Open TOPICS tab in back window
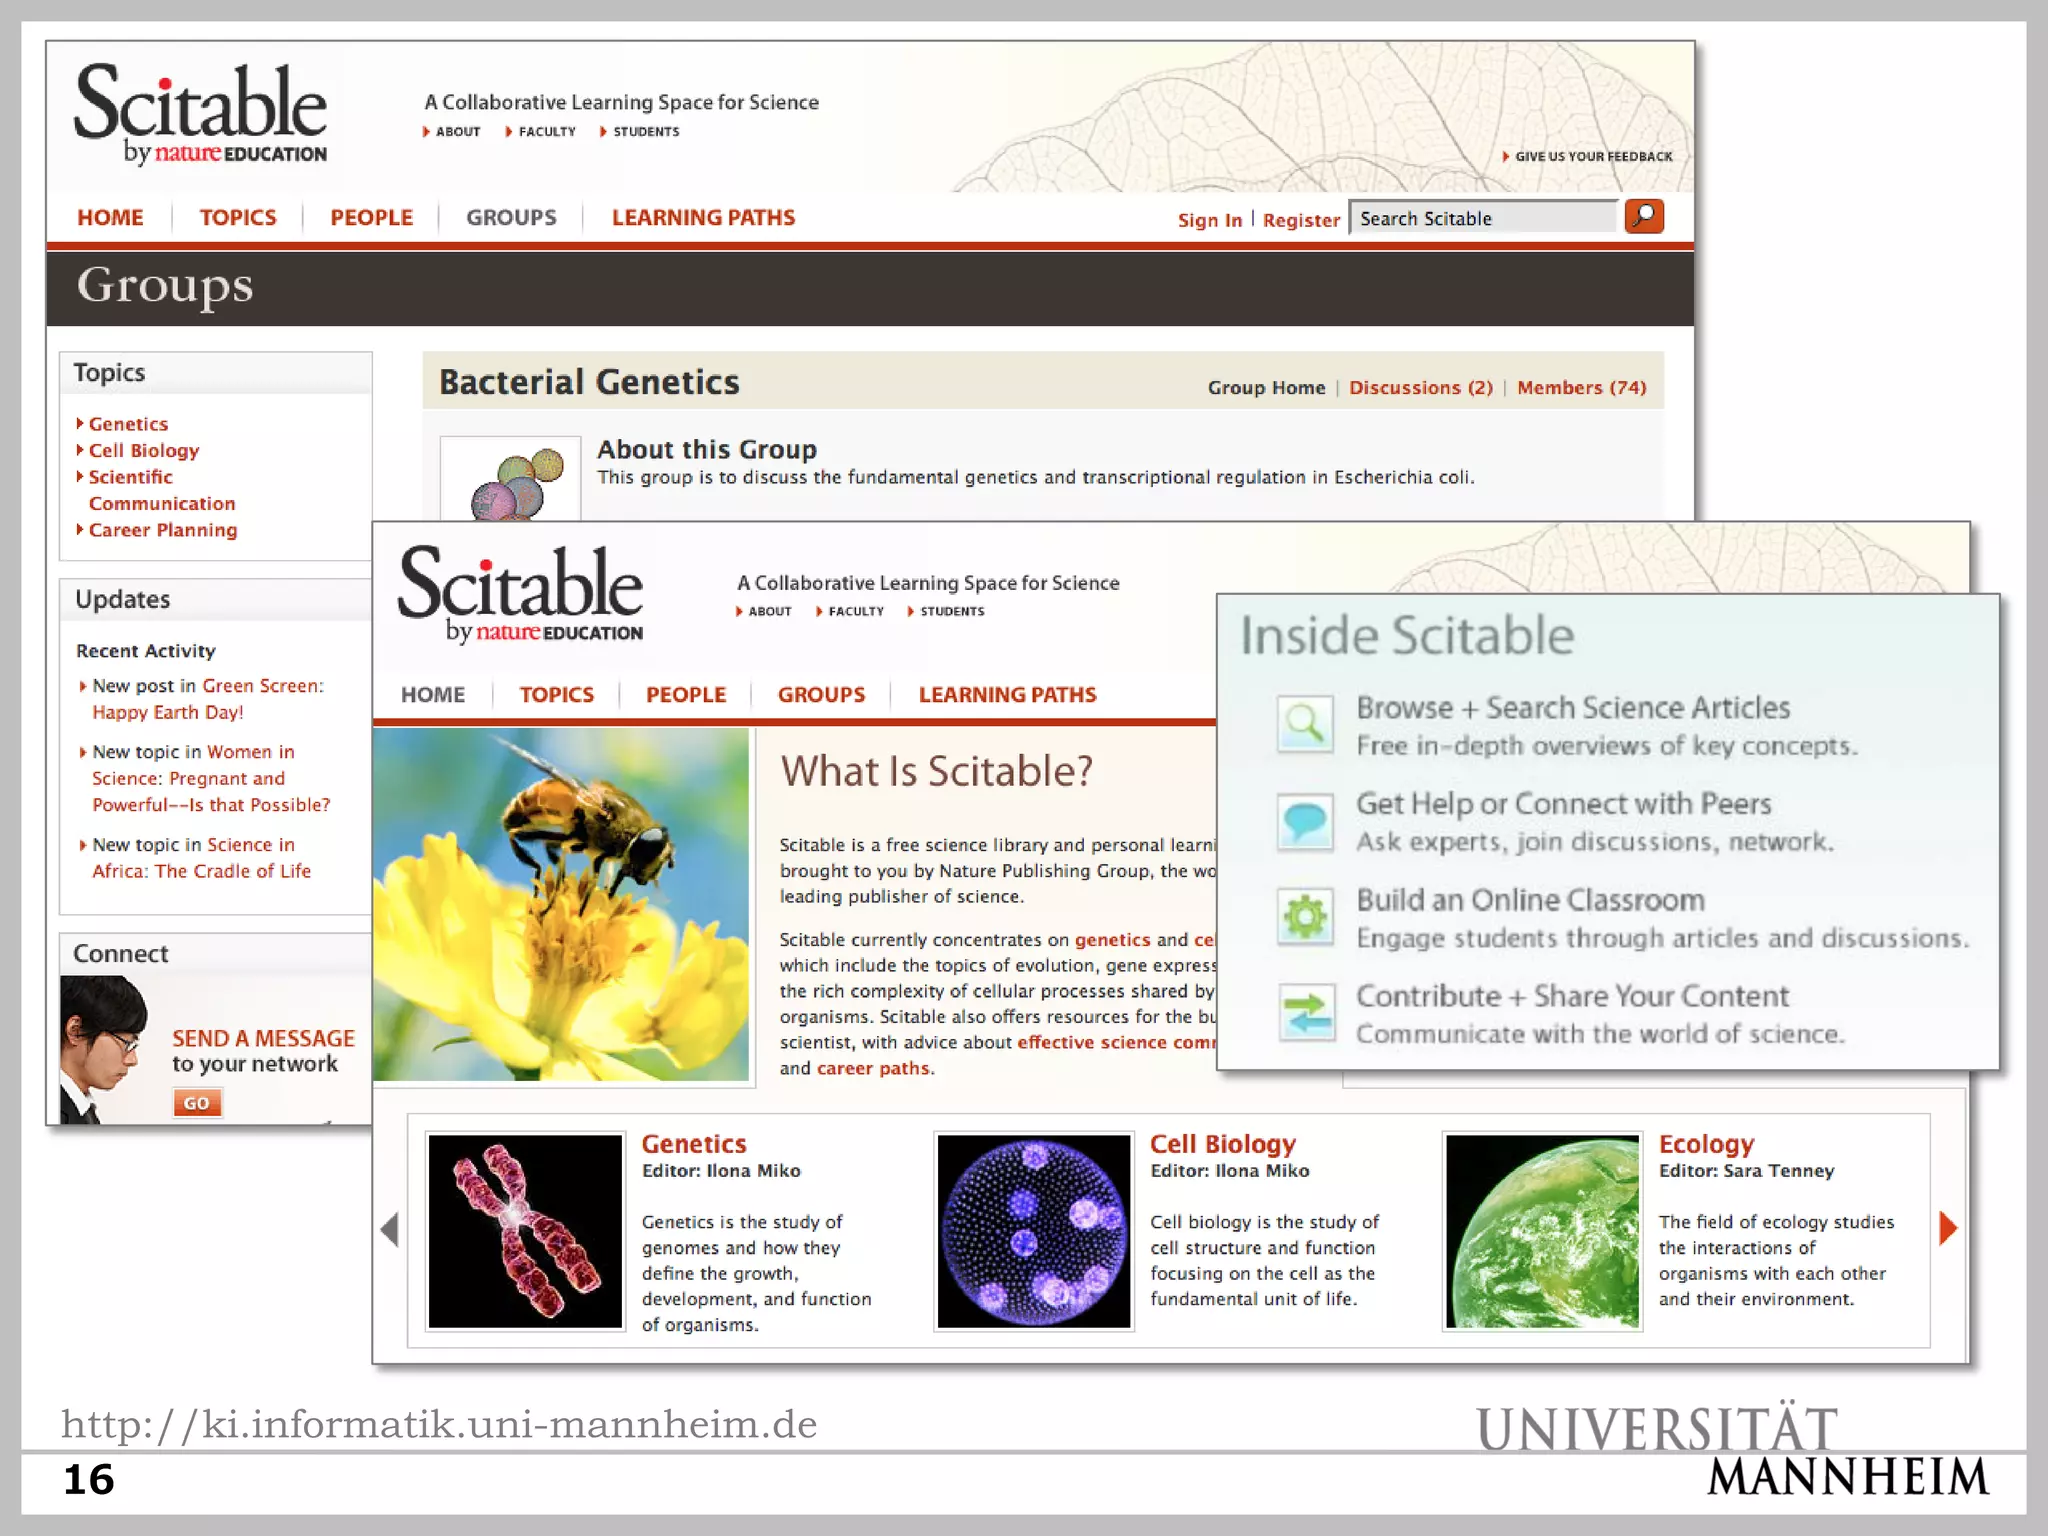The width and height of the screenshot is (2048, 1536). click(238, 217)
